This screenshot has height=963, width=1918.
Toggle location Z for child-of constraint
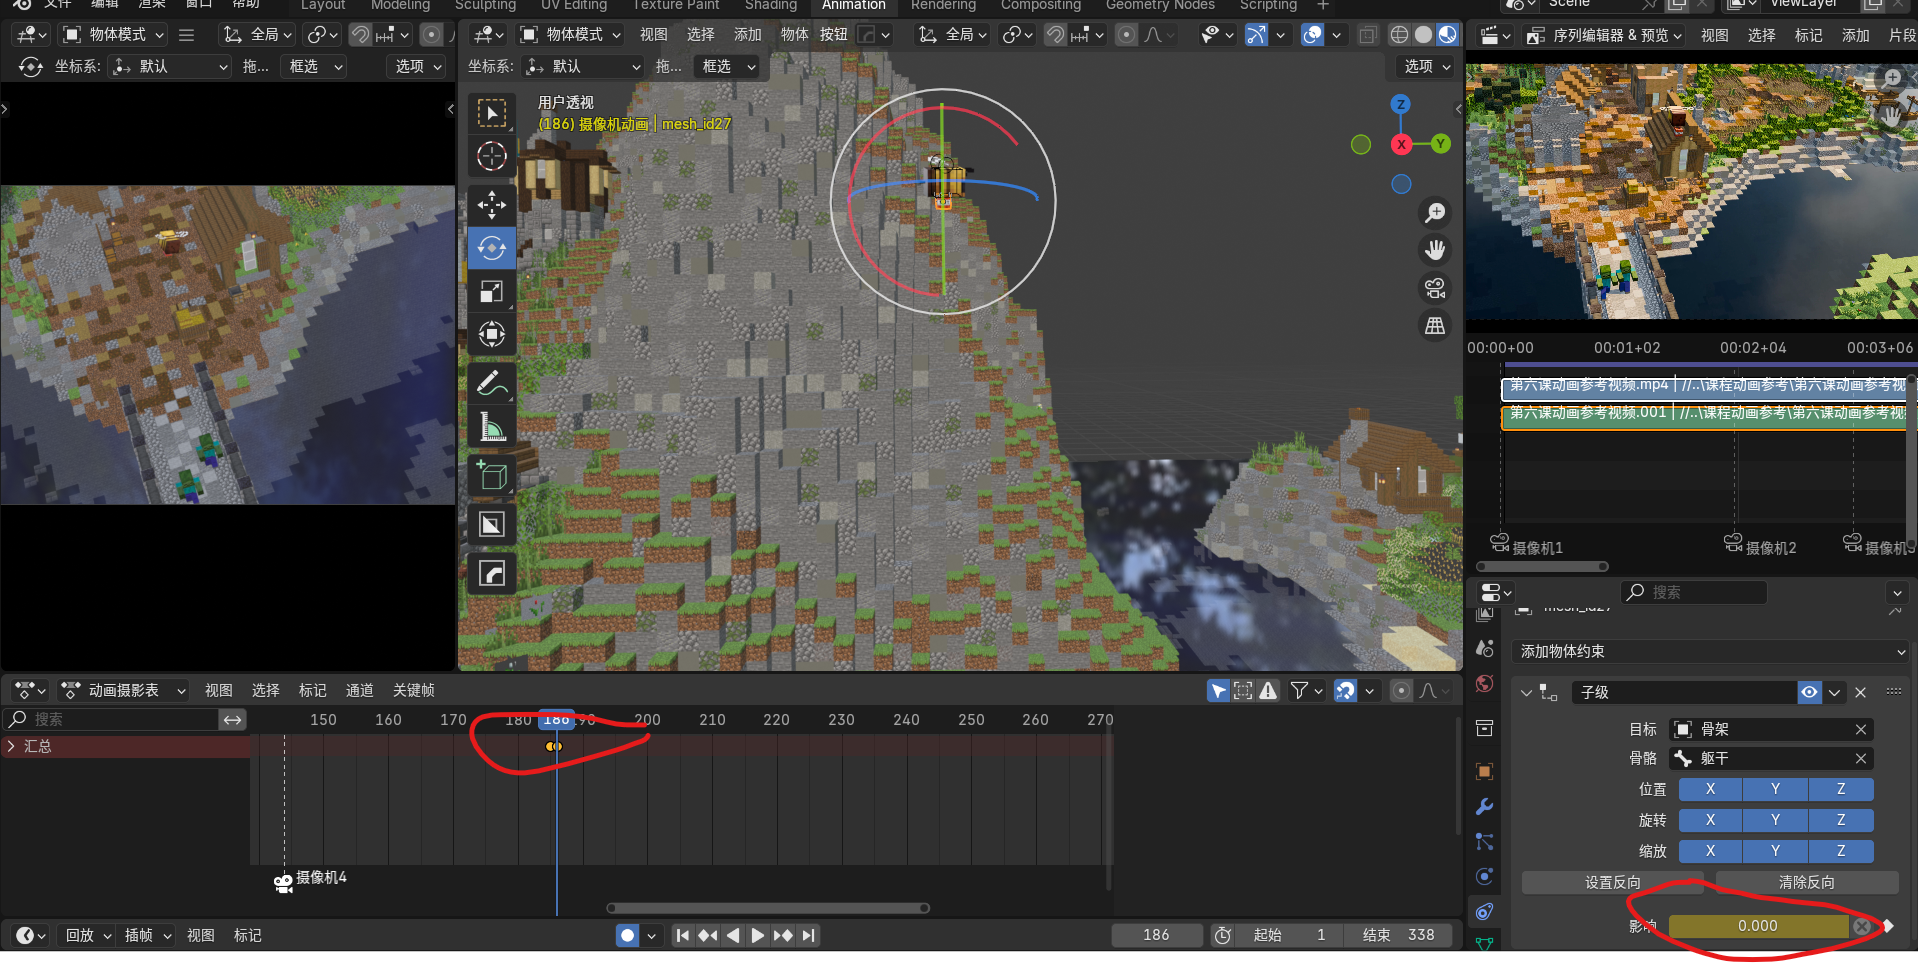point(1840,789)
